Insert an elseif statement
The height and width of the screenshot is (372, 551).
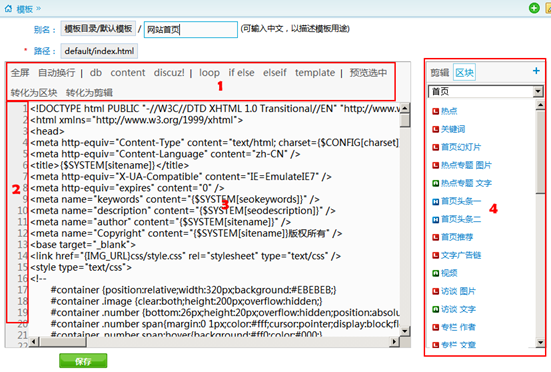pos(275,73)
